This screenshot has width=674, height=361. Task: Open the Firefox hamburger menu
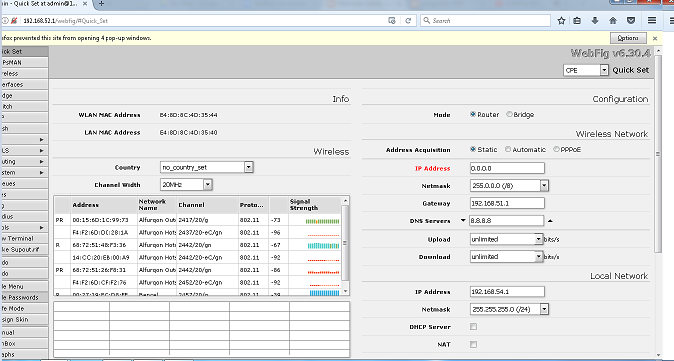pos(652,21)
